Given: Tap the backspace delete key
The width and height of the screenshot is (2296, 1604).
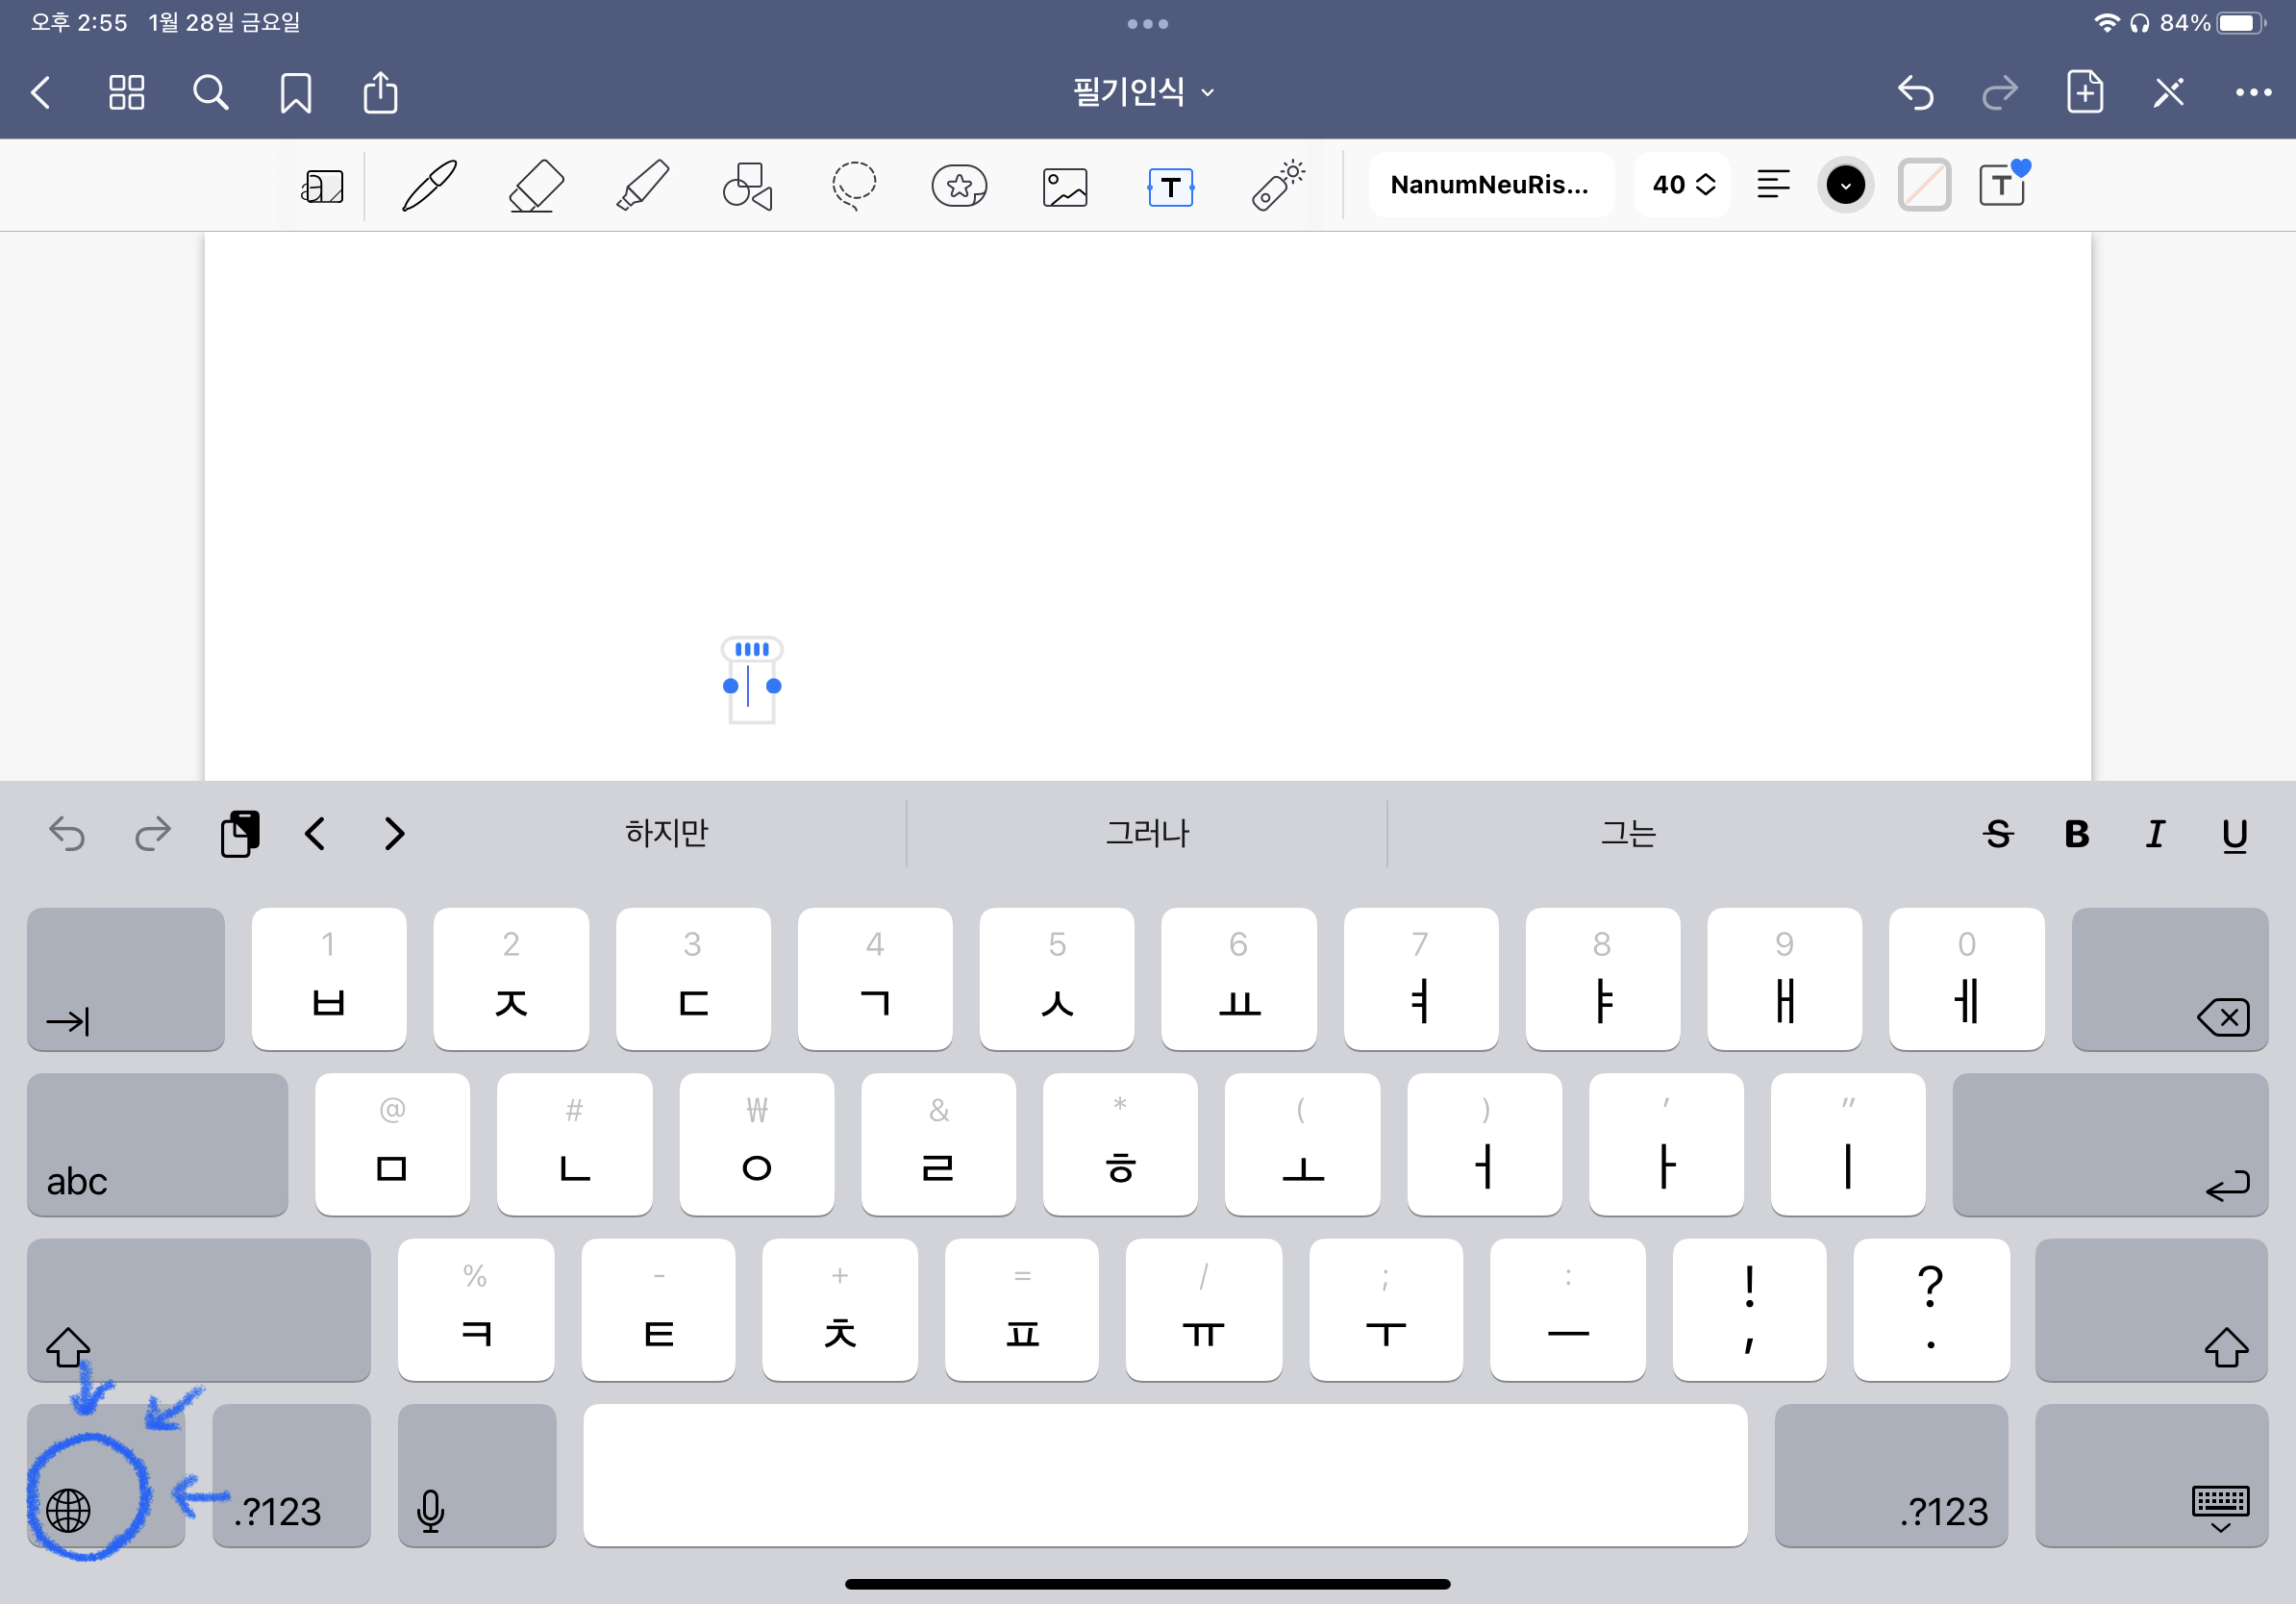Looking at the screenshot, I should [2169, 979].
